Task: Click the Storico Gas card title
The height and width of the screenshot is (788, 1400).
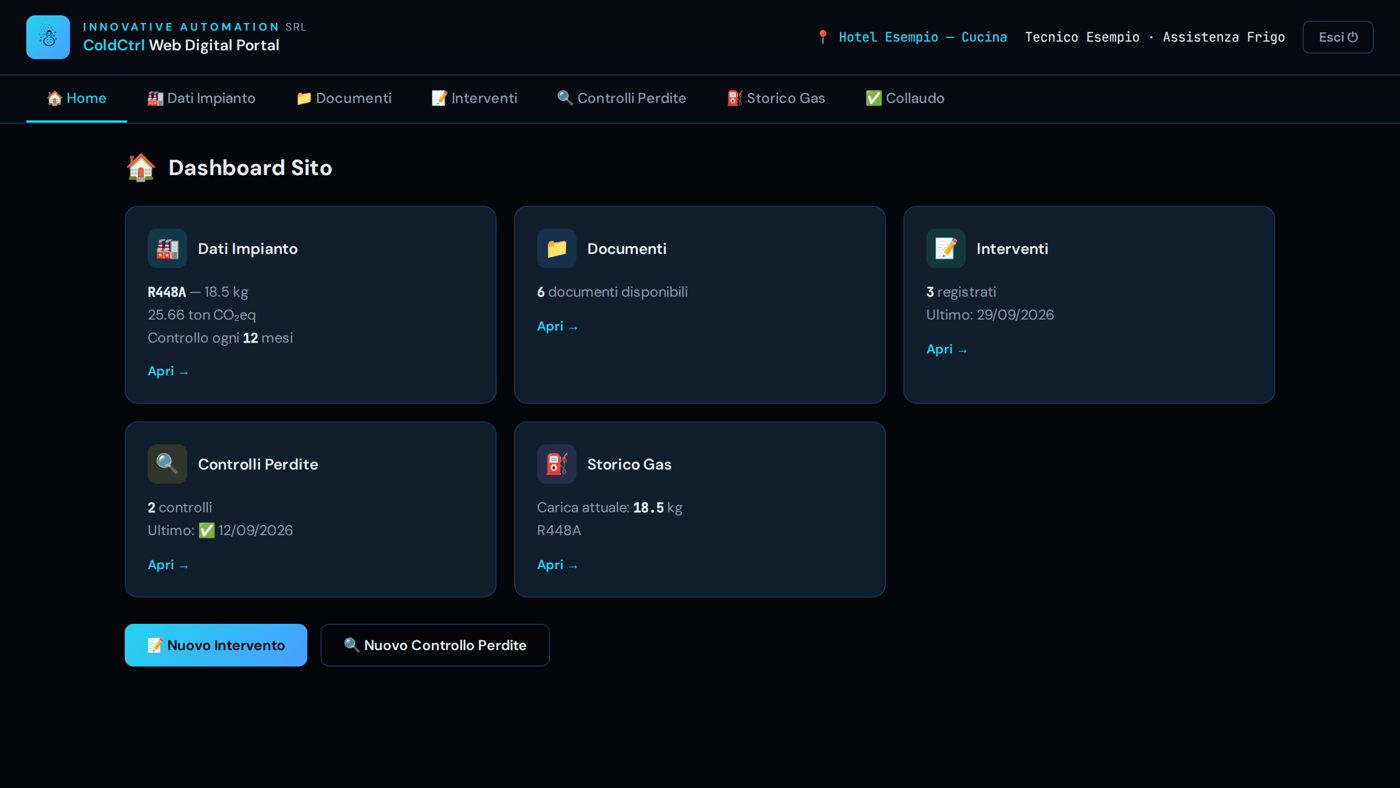Action: [x=629, y=464]
